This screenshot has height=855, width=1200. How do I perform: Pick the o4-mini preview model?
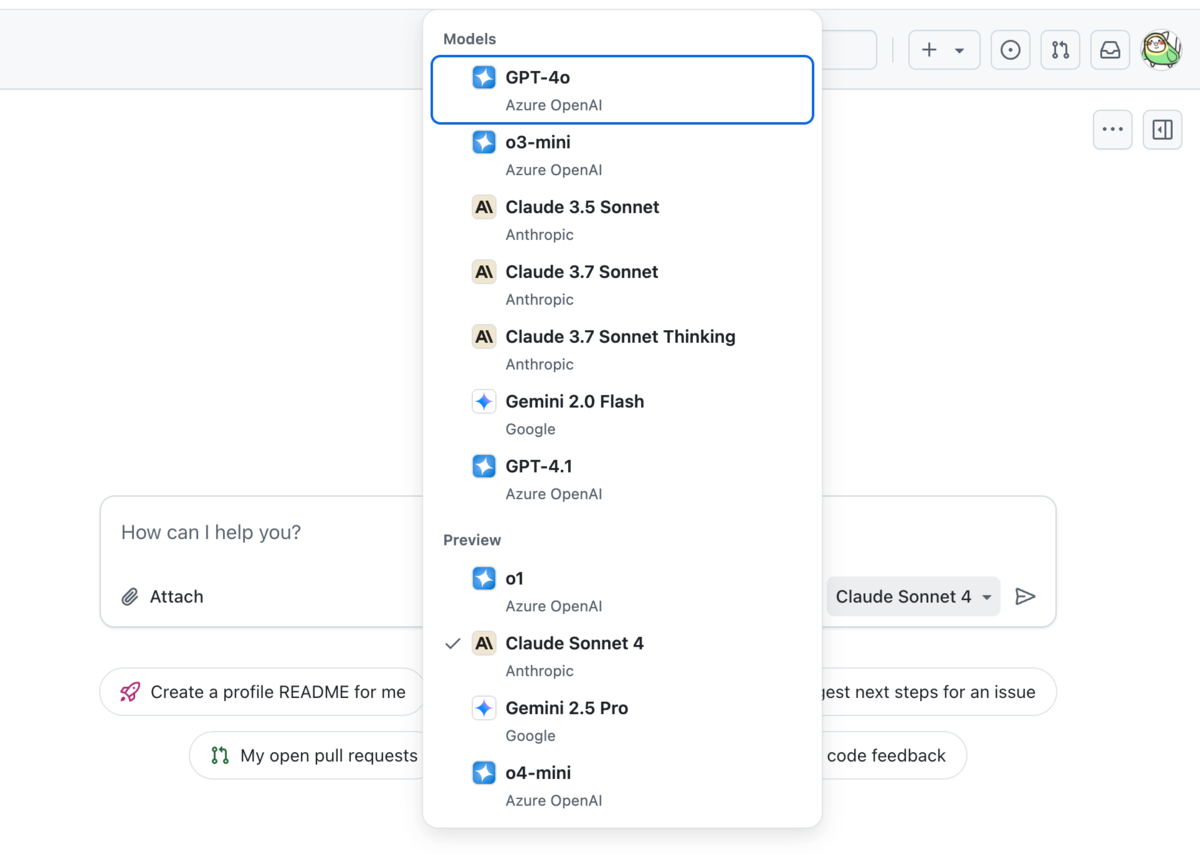click(x=622, y=786)
